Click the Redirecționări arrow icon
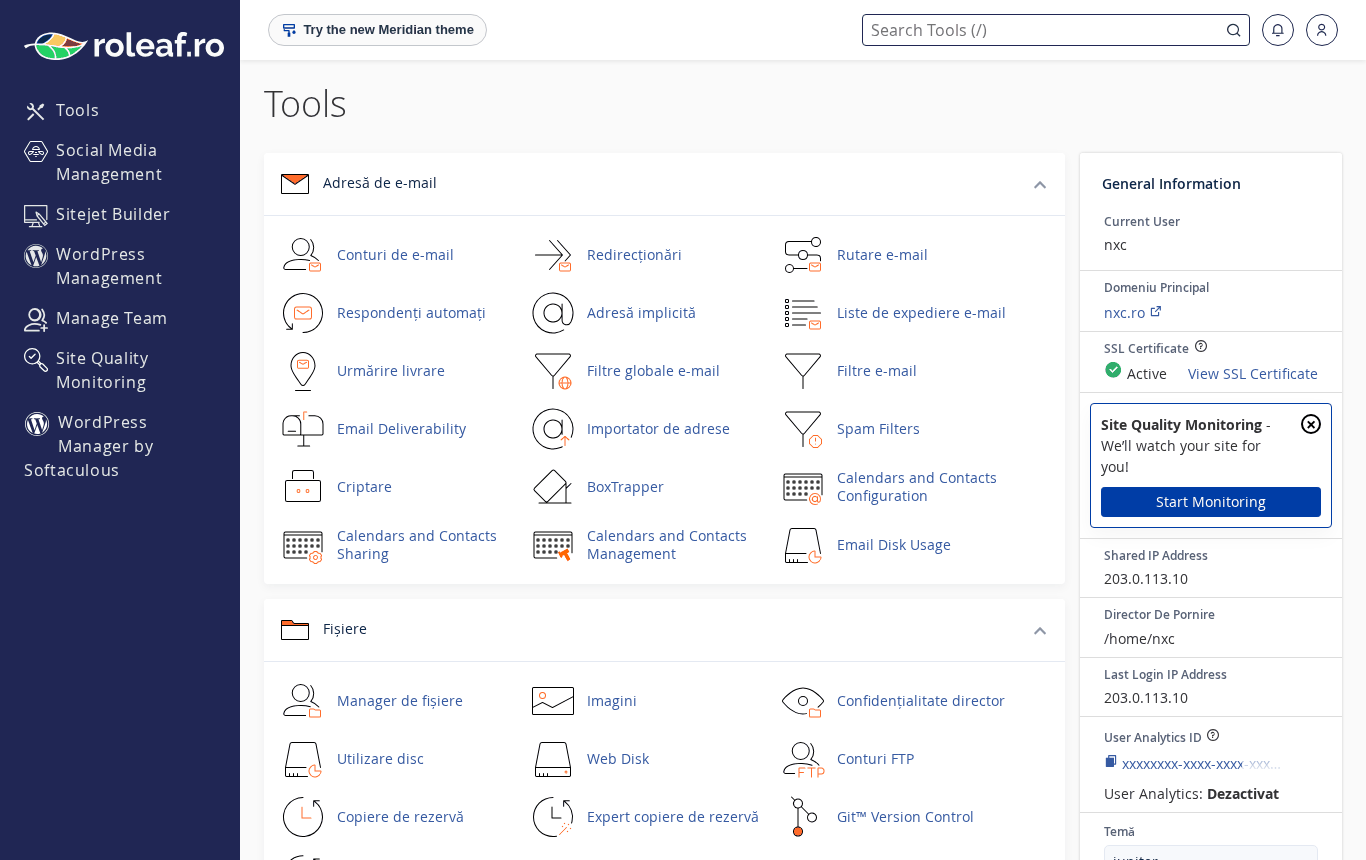The image size is (1366, 860). (x=552, y=255)
